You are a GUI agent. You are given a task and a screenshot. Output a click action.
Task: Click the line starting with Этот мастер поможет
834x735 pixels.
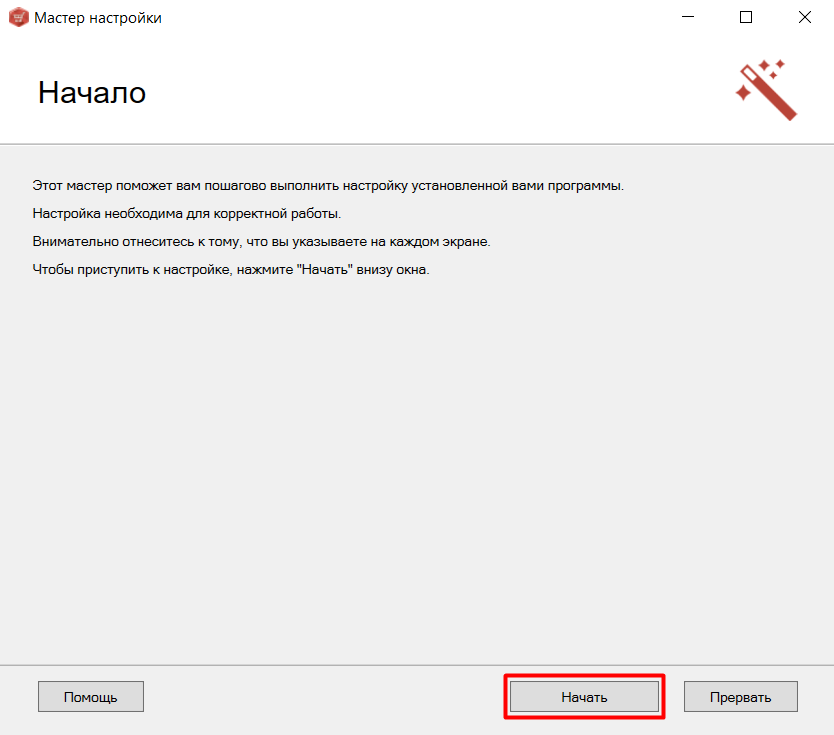tap(328, 186)
